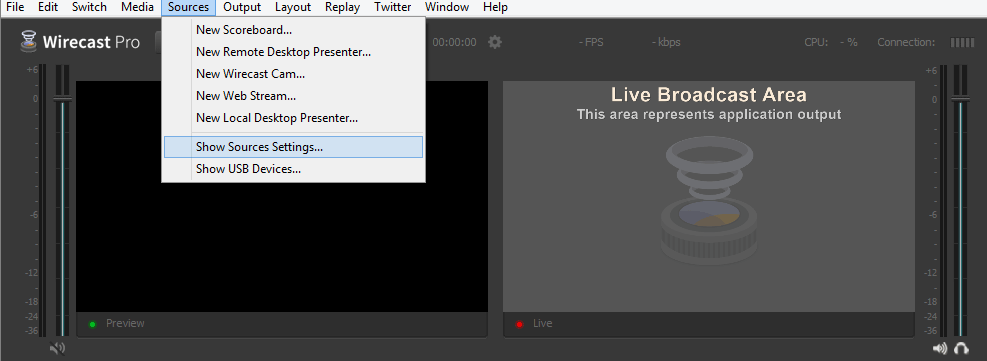Screen dimensions: 987x361
Task: Click the 00:00:00 broadcast timer
Action: point(454,42)
